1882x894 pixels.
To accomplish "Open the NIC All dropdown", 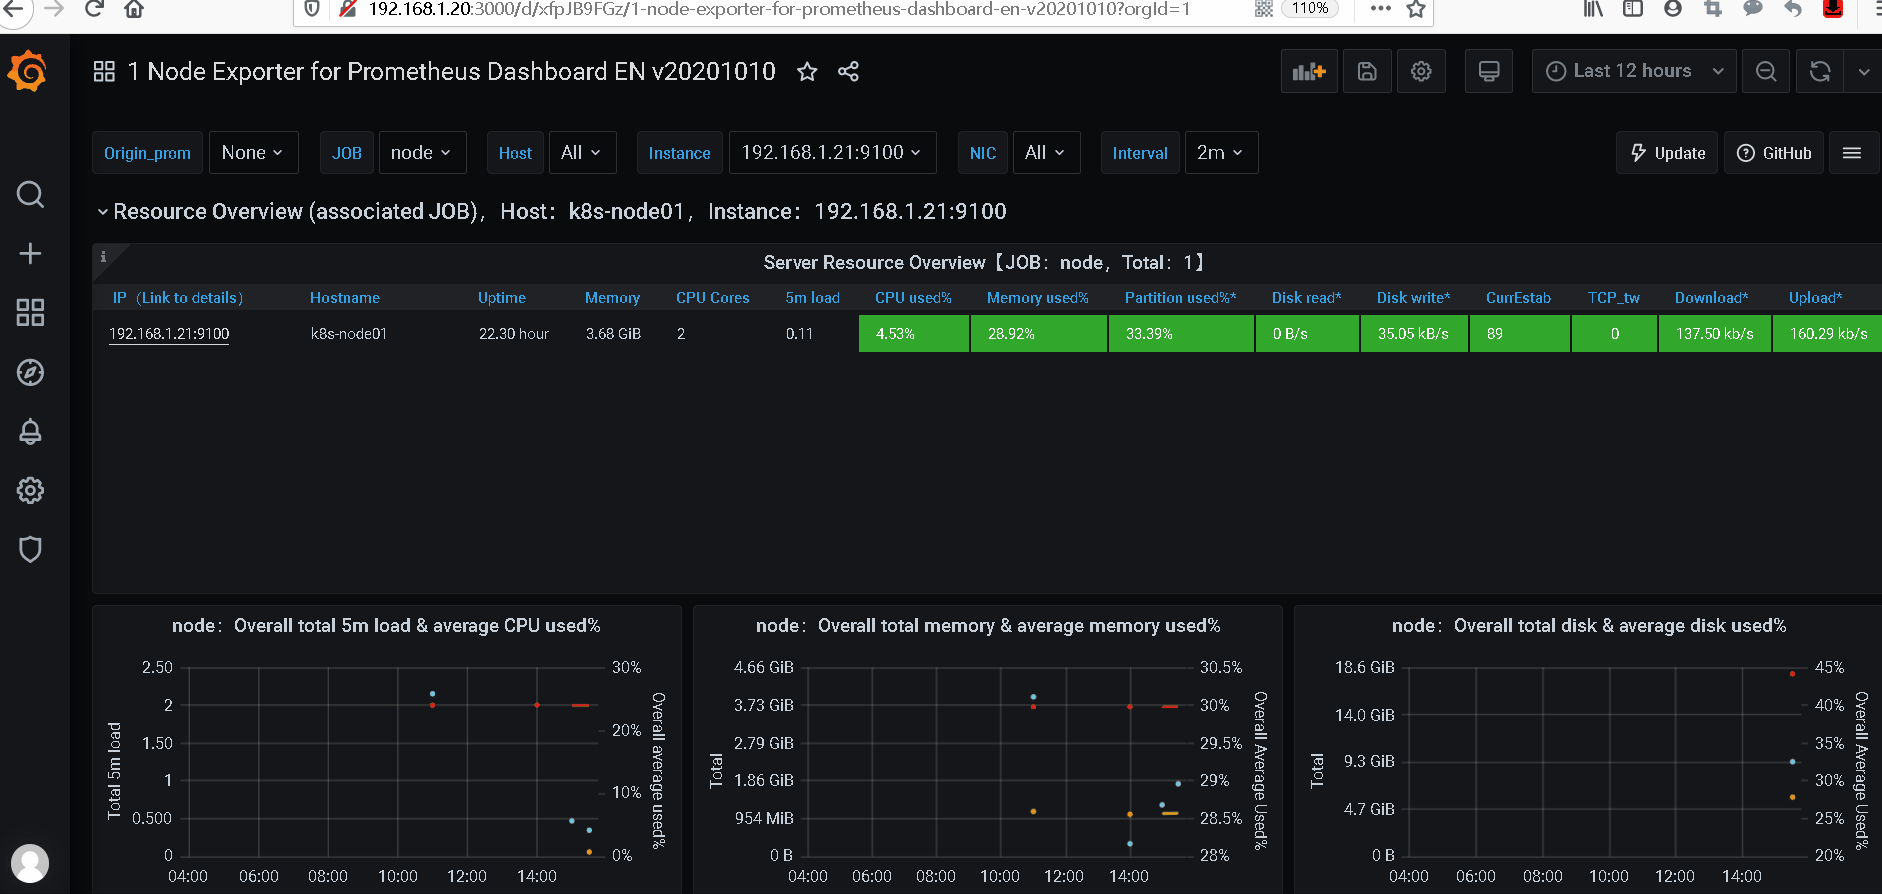I will point(1046,153).
